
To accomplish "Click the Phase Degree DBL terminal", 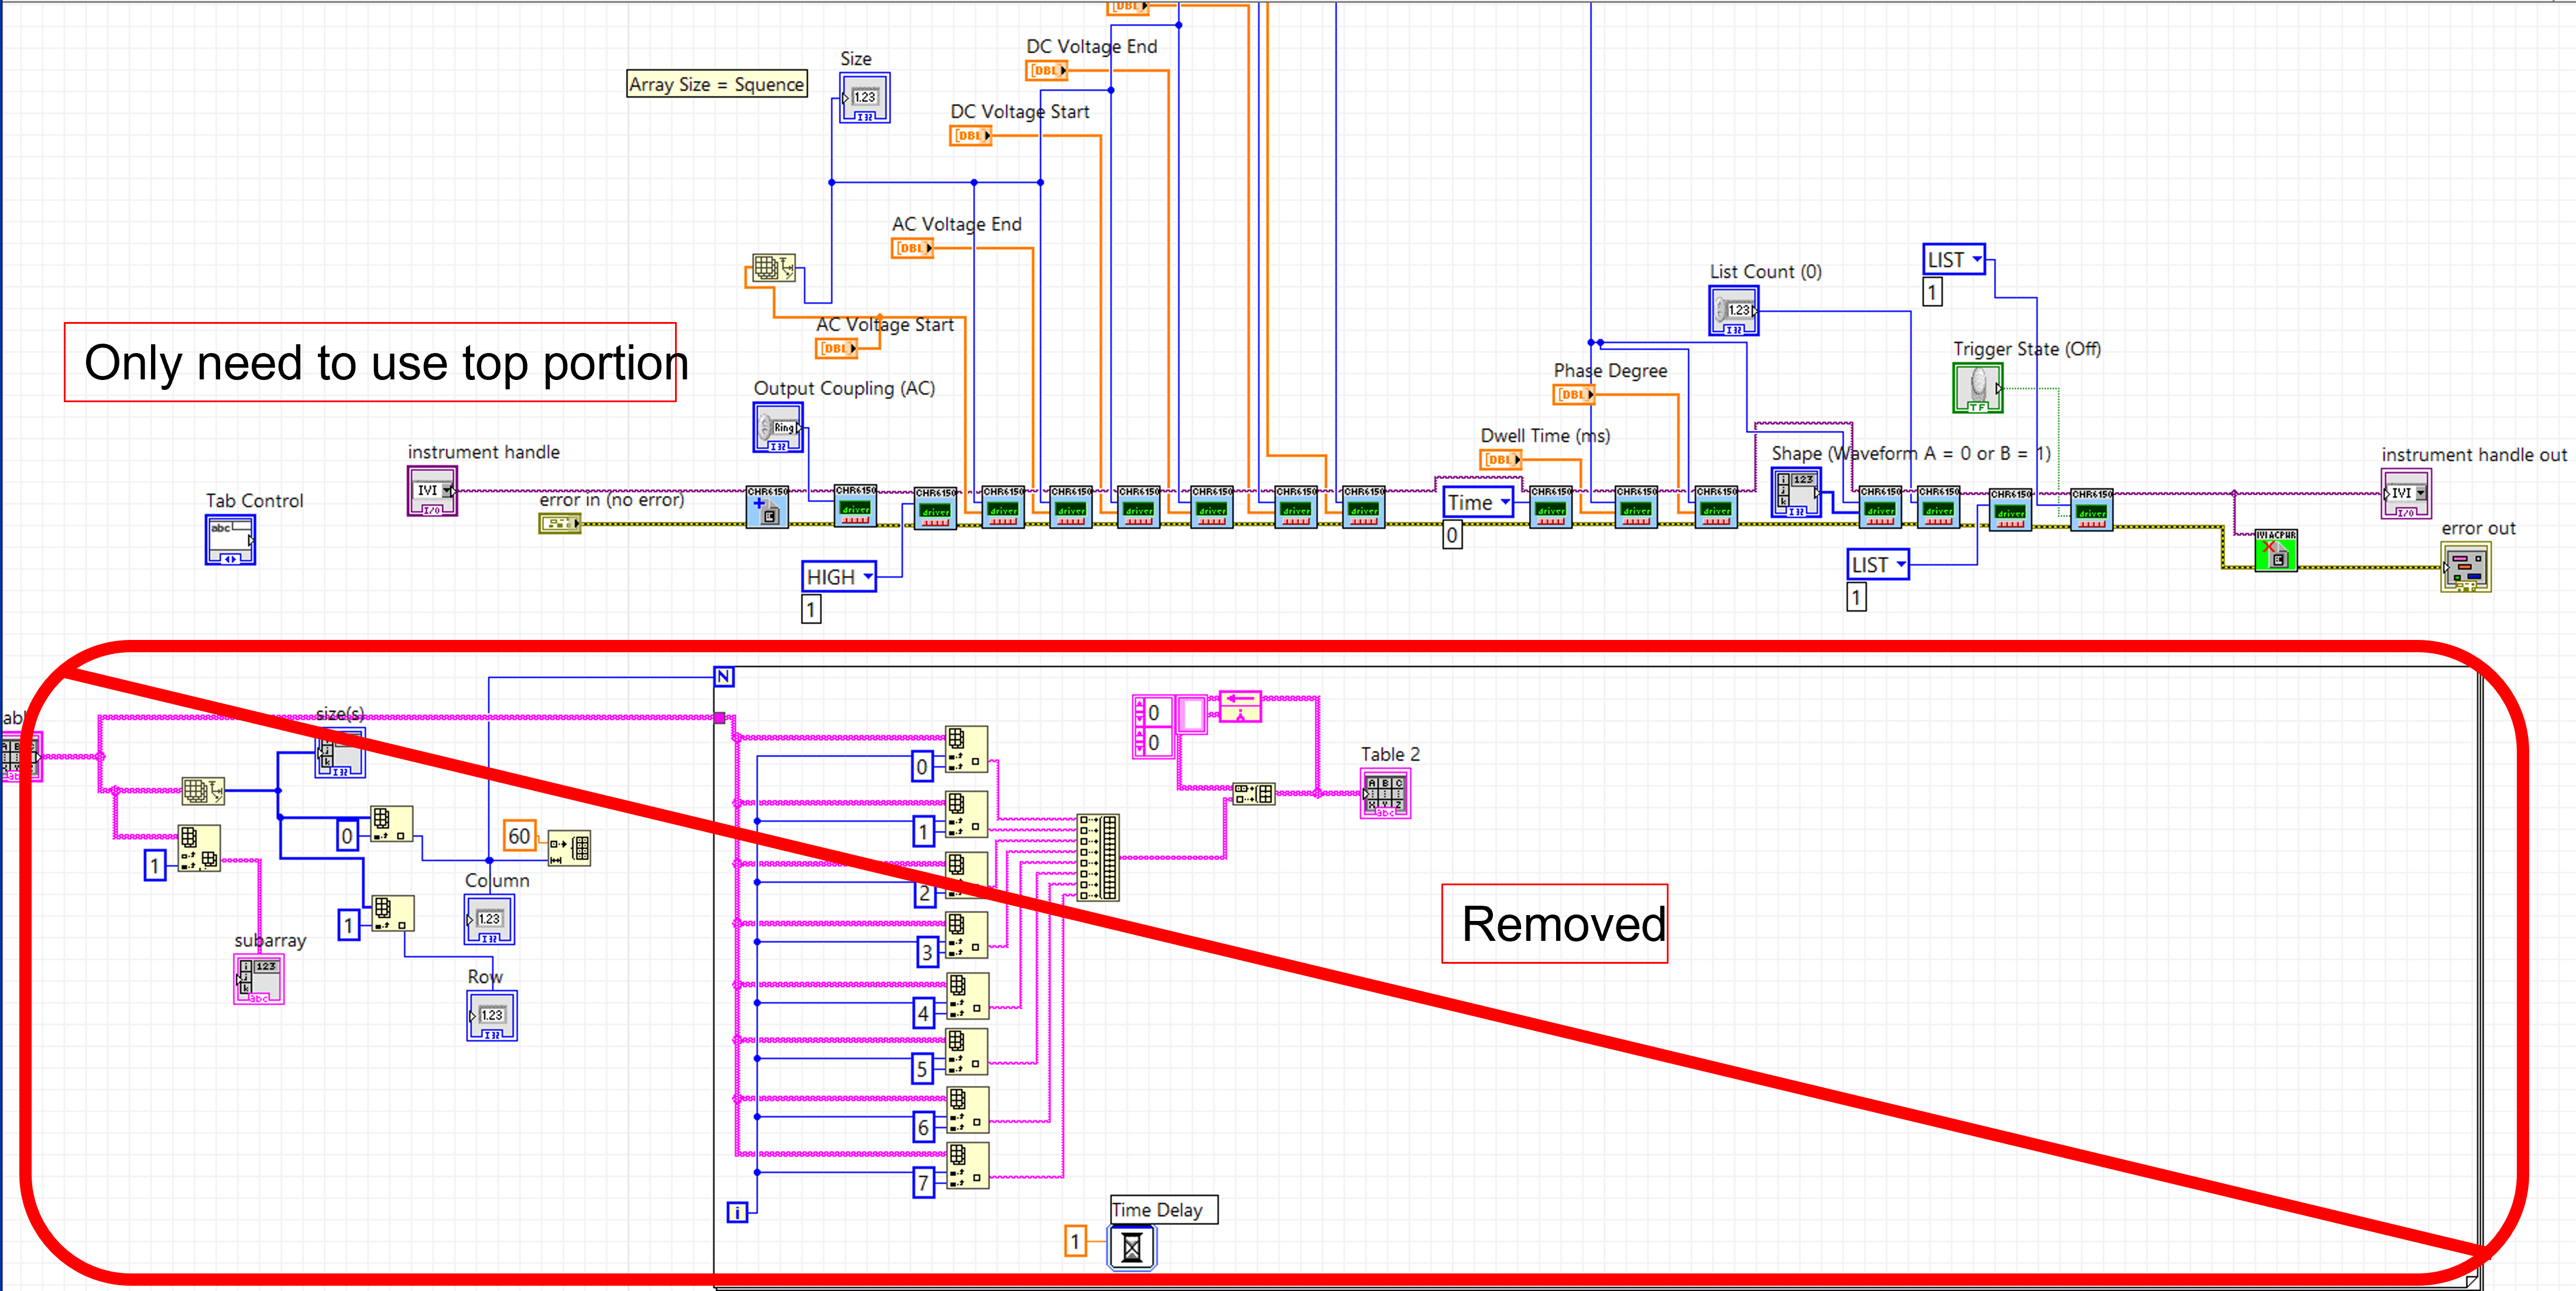I will (x=1573, y=394).
